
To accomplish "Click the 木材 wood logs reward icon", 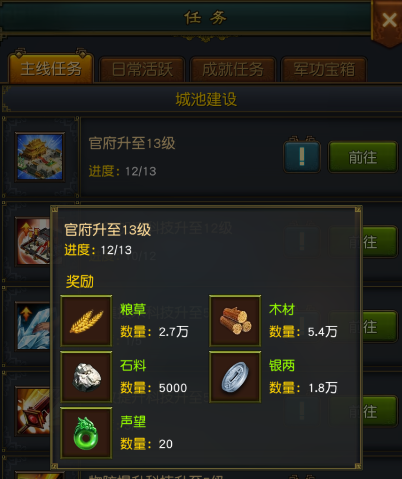I will tap(235, 321).
